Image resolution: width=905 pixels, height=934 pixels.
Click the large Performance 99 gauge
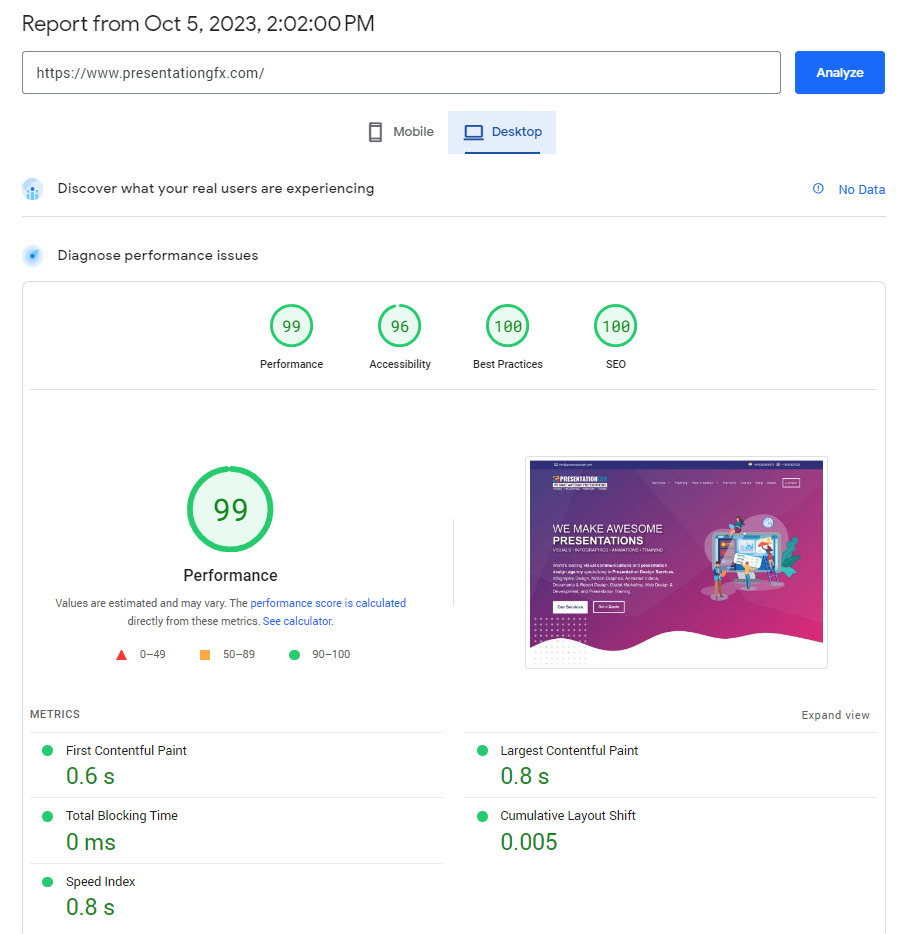(230, 509)
